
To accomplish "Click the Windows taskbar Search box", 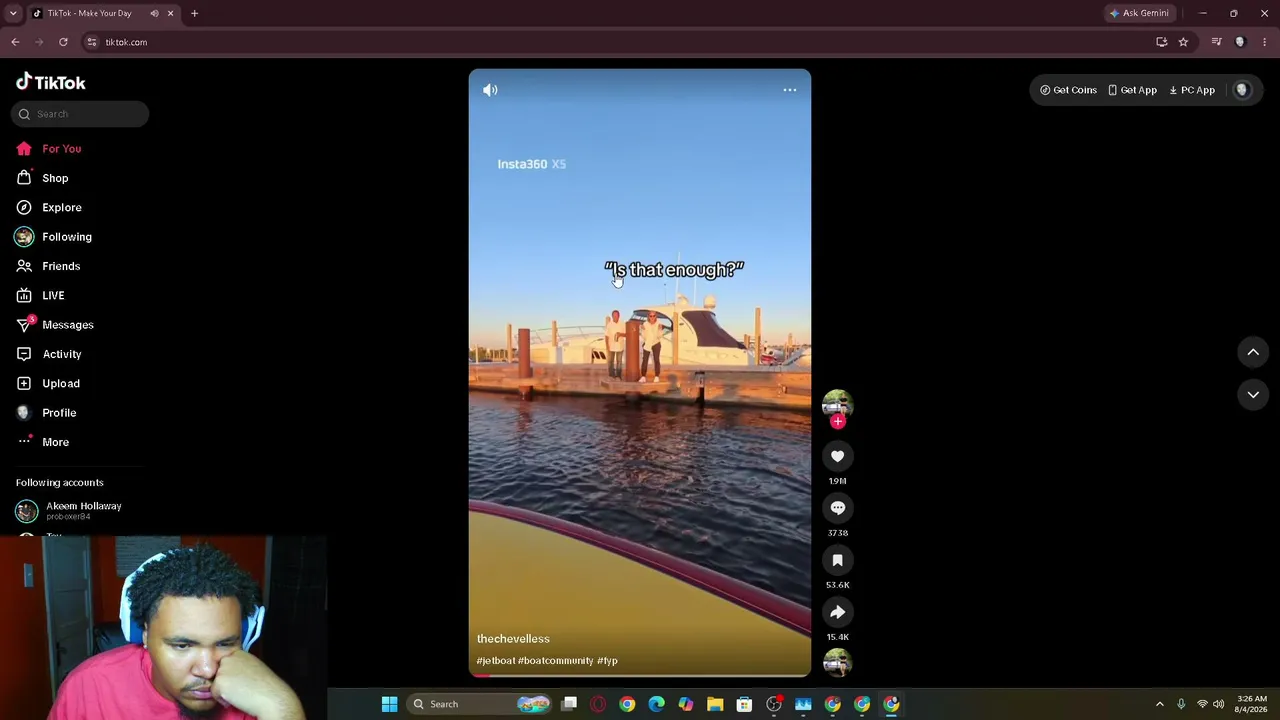I will coord(481,704).
